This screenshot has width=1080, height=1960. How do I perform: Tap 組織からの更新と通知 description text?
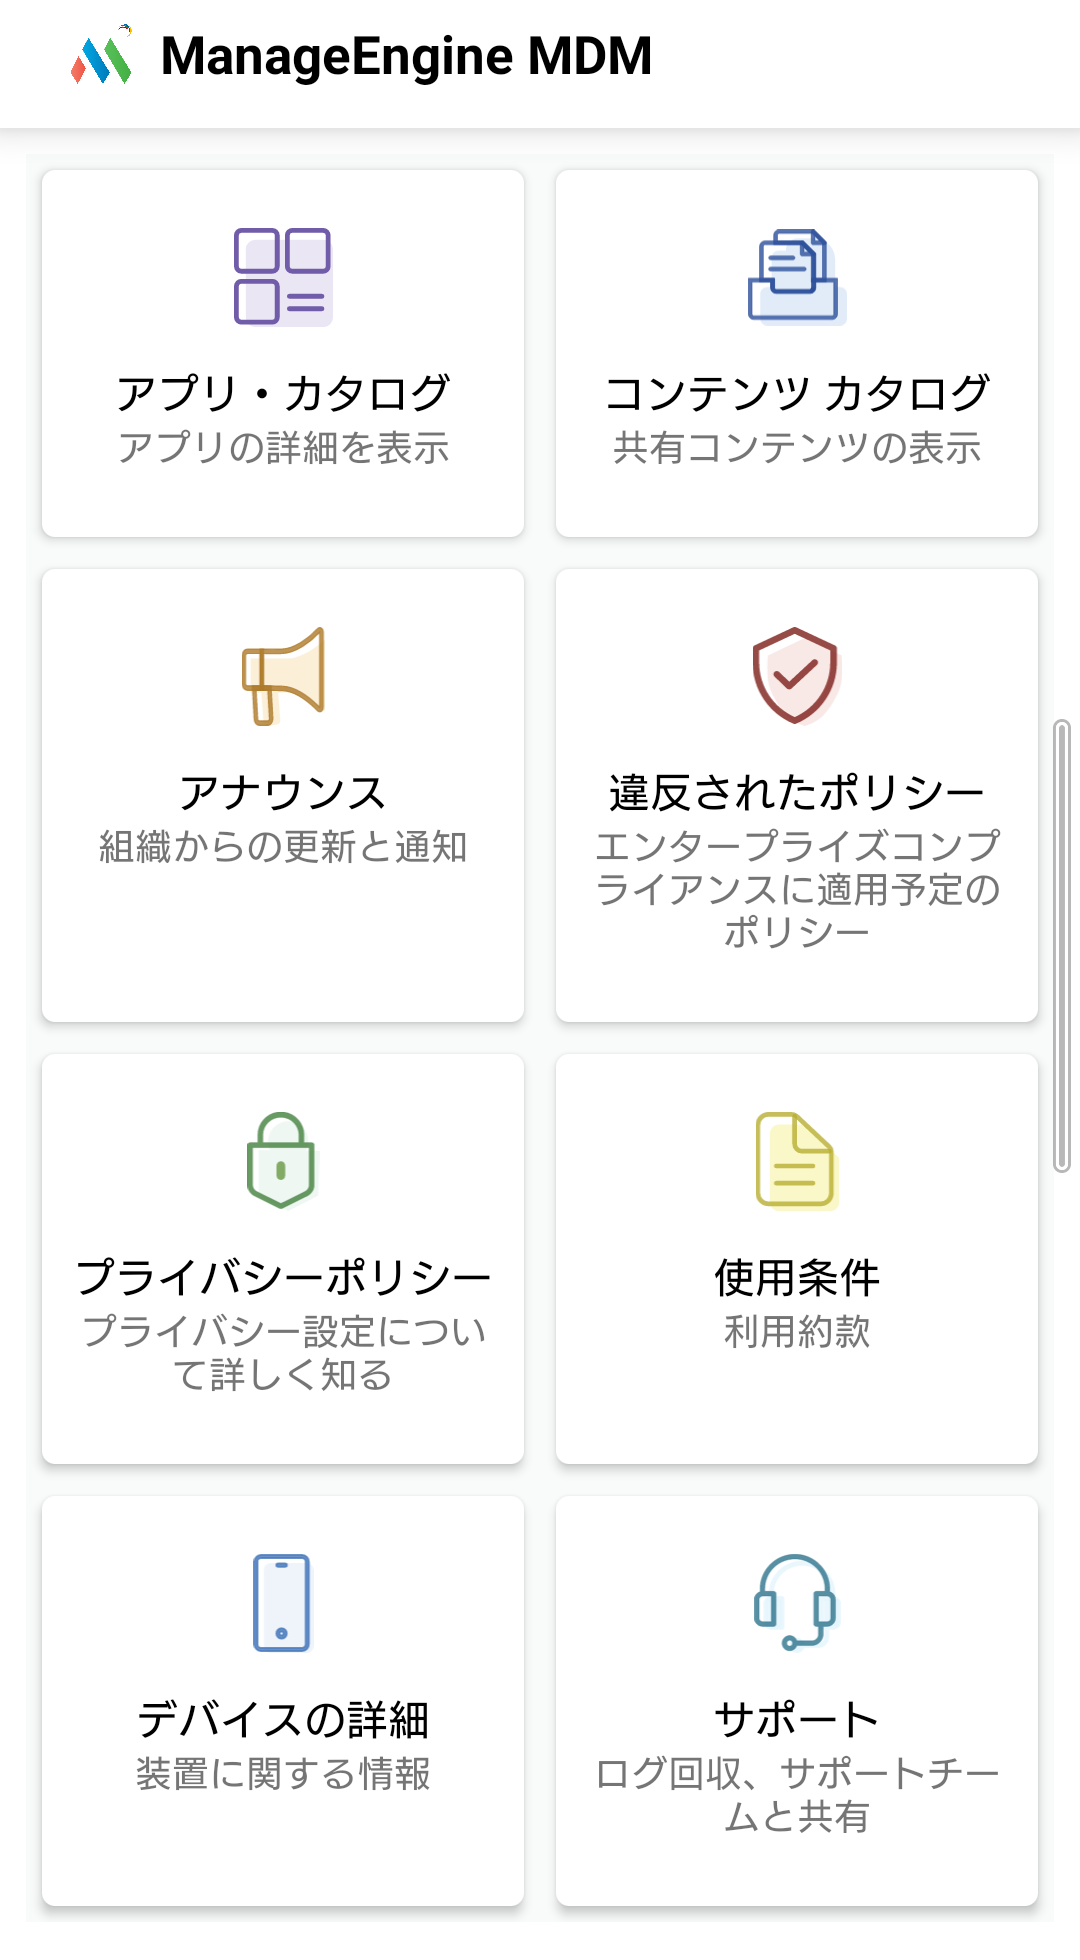tap(283, 847)
